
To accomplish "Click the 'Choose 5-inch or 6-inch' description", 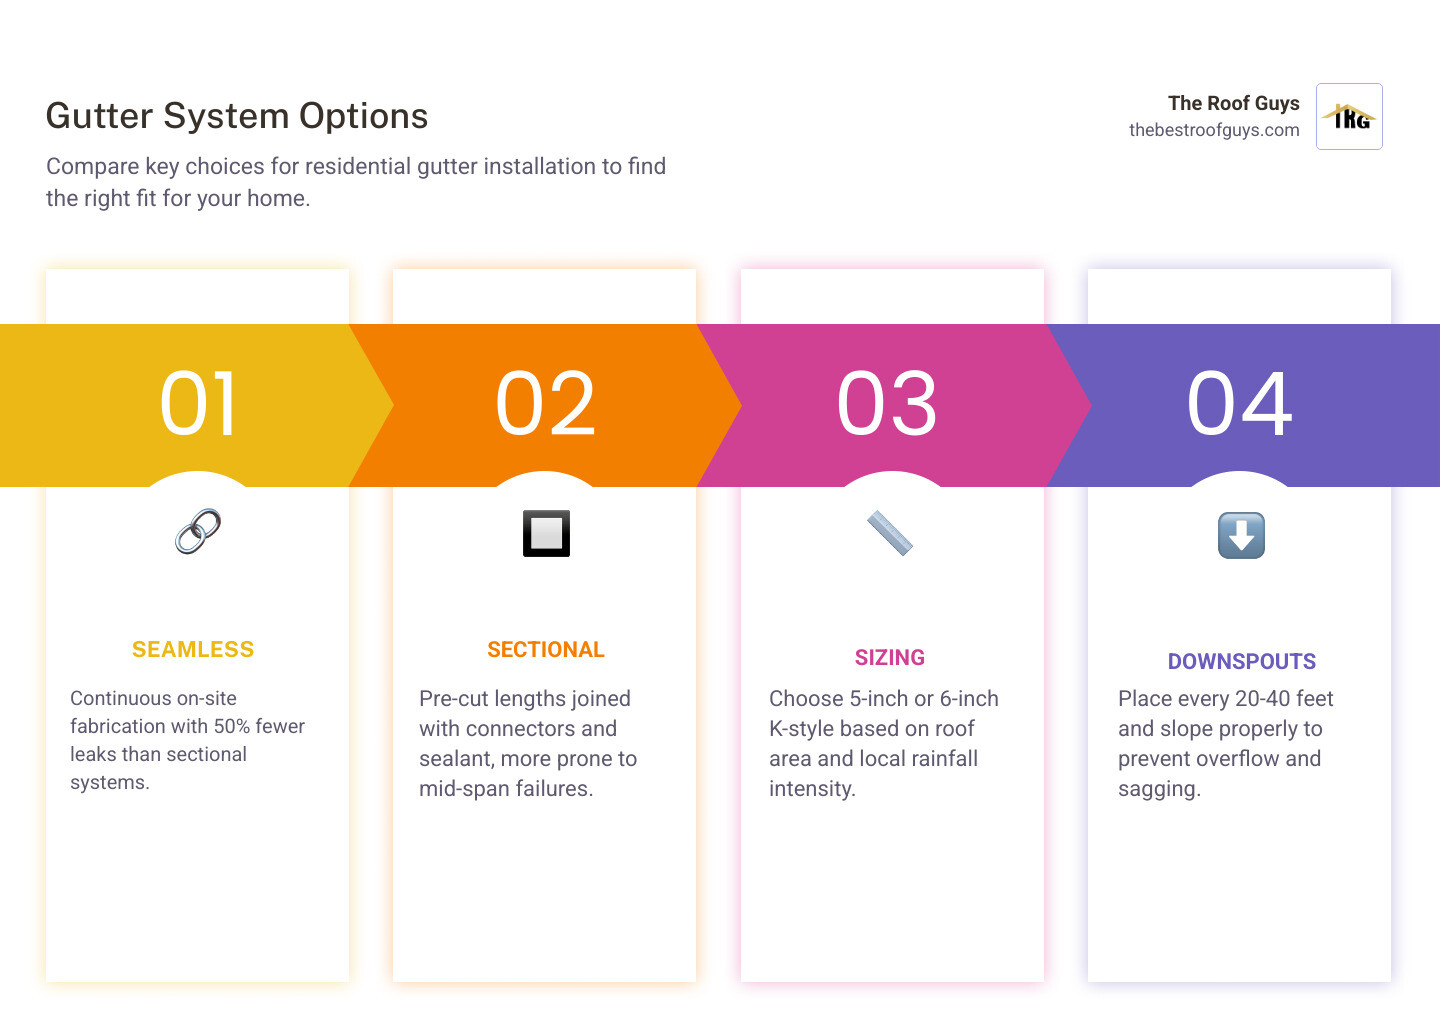I will (884, 744).
